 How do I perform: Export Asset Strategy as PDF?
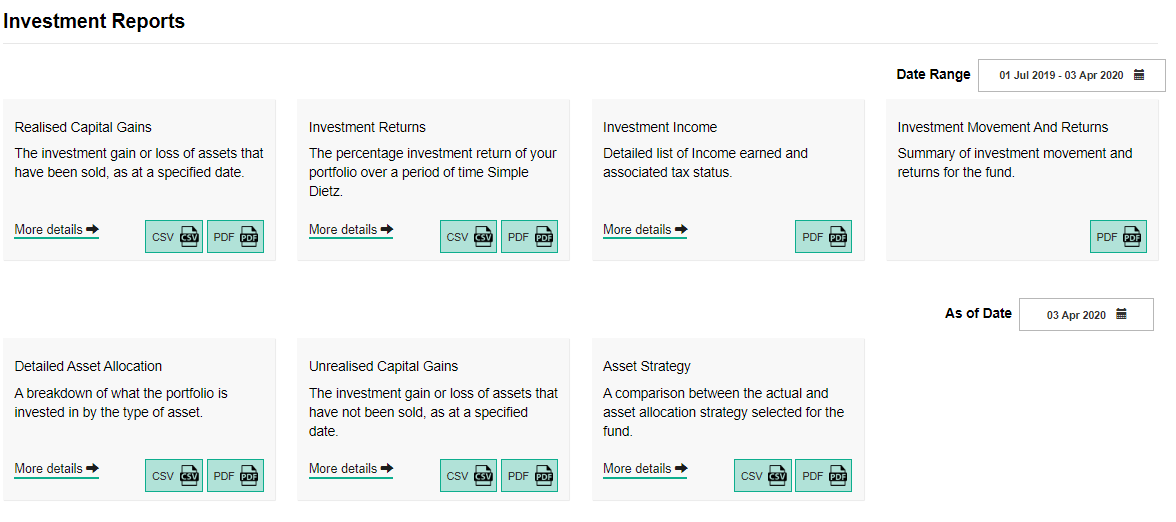[824, 476]
